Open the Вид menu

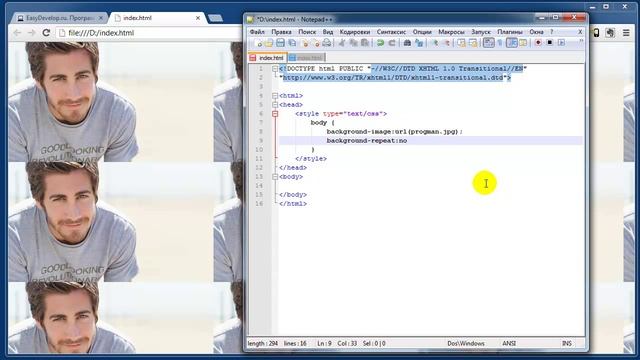click(x=328, y=32)
